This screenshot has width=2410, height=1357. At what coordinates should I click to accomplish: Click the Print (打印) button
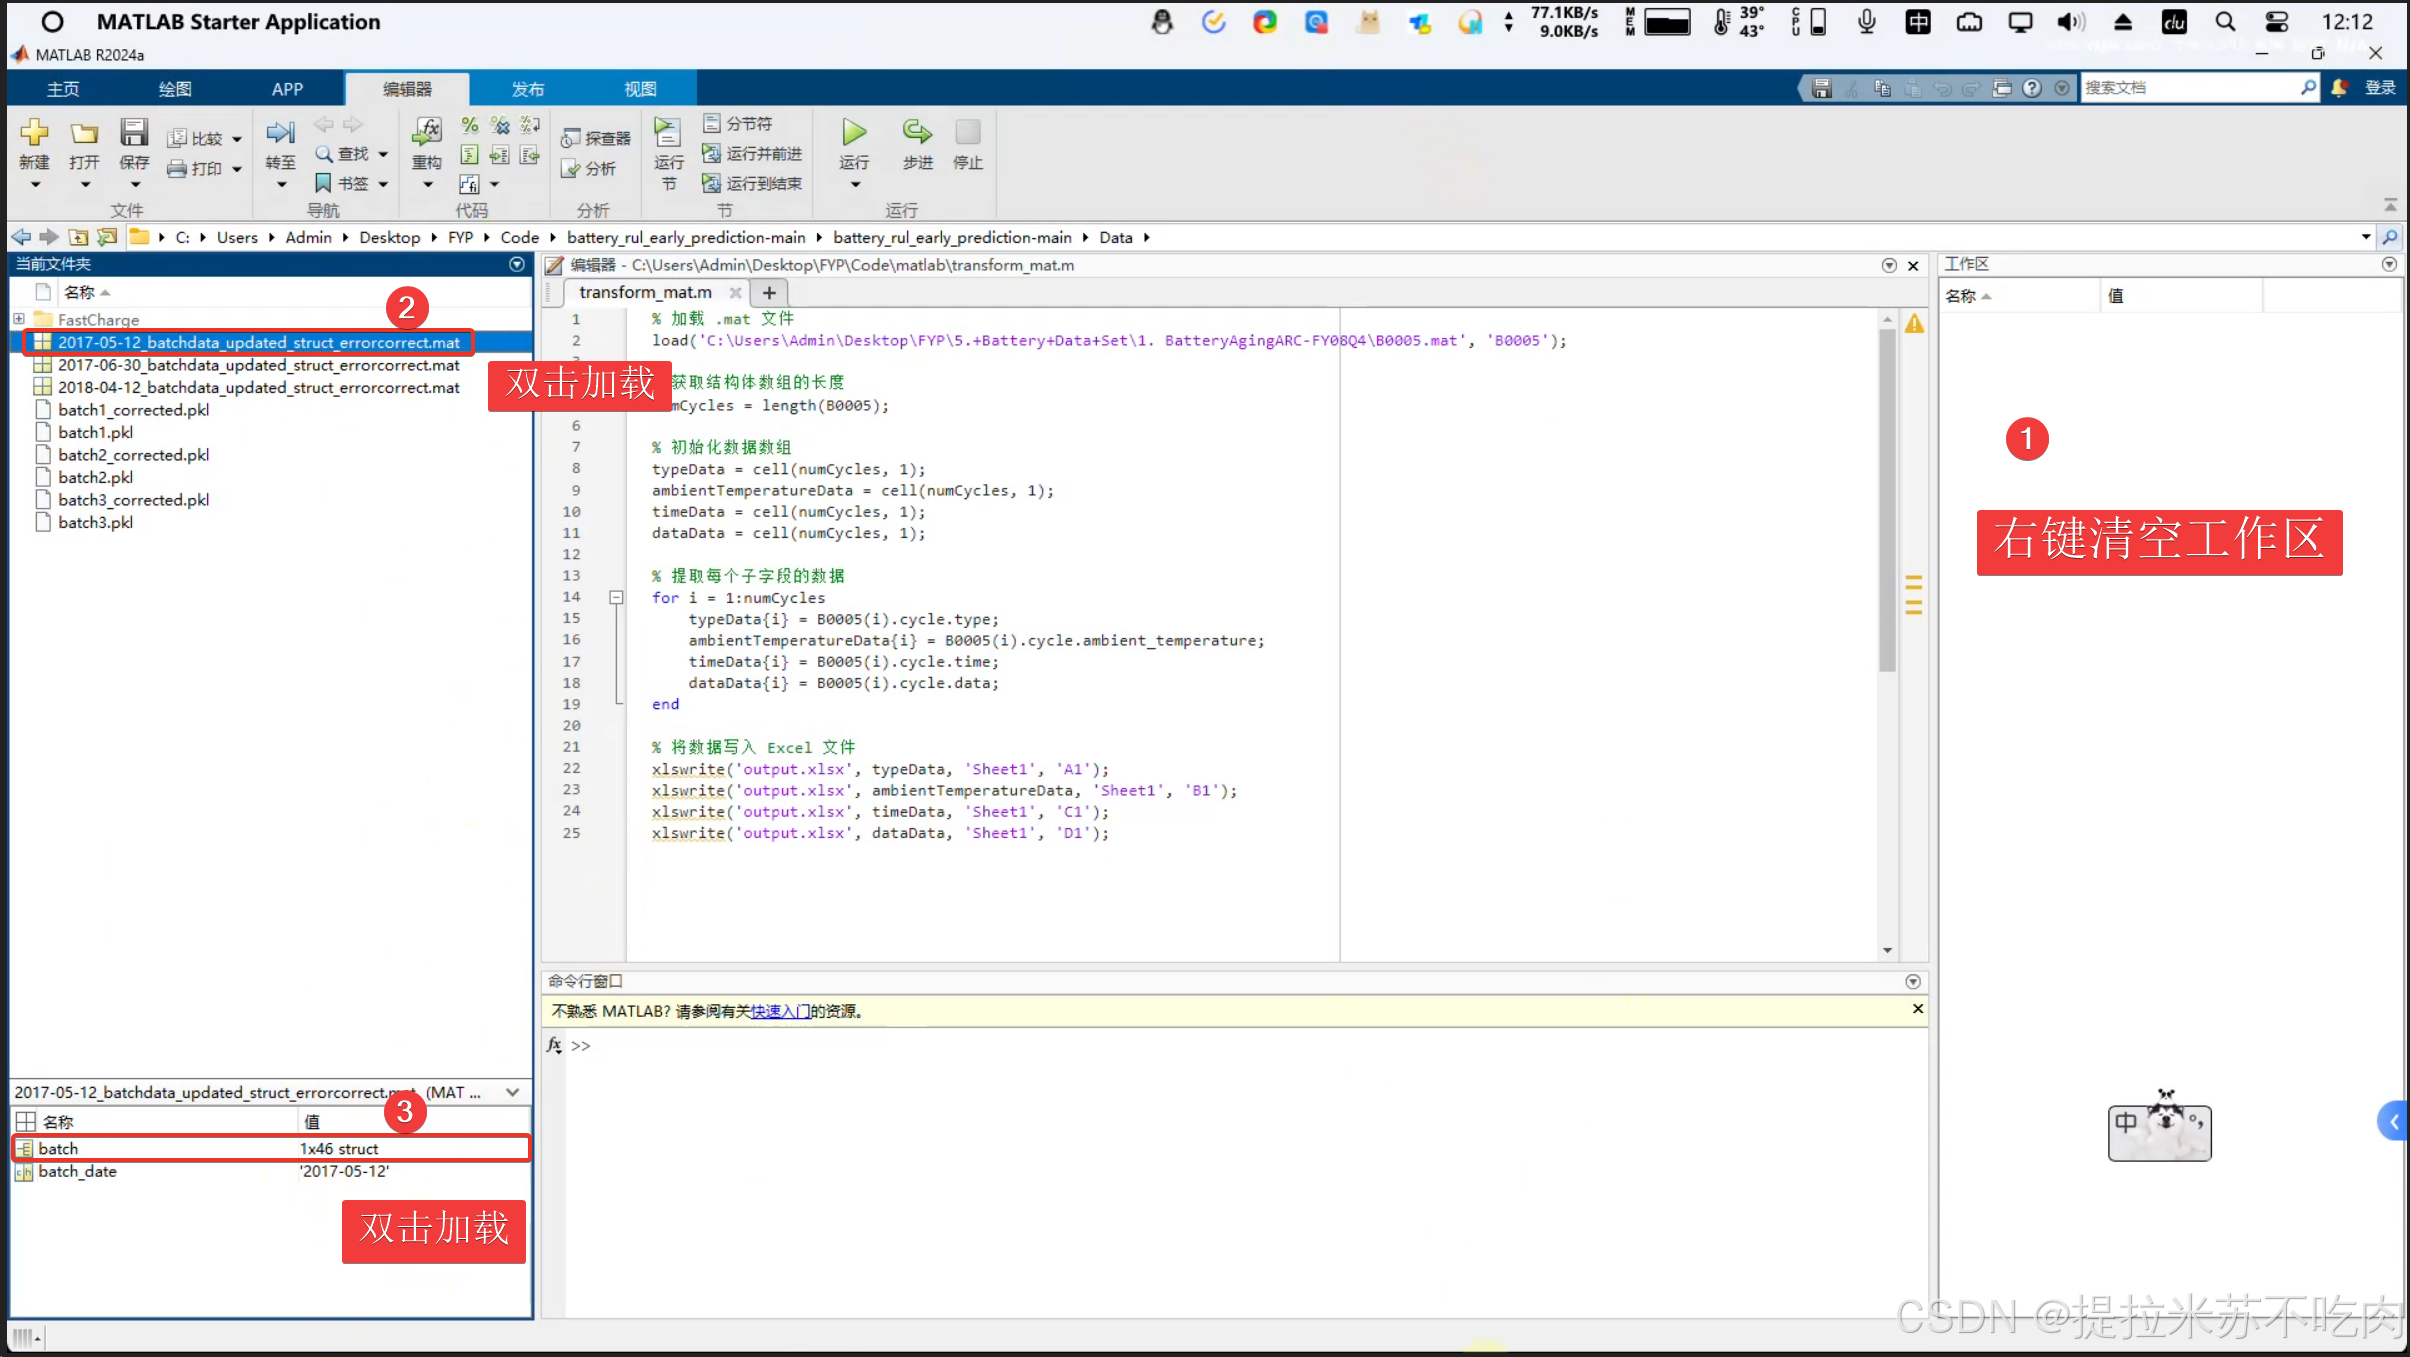pyautogui.click(x=195, y=168)
